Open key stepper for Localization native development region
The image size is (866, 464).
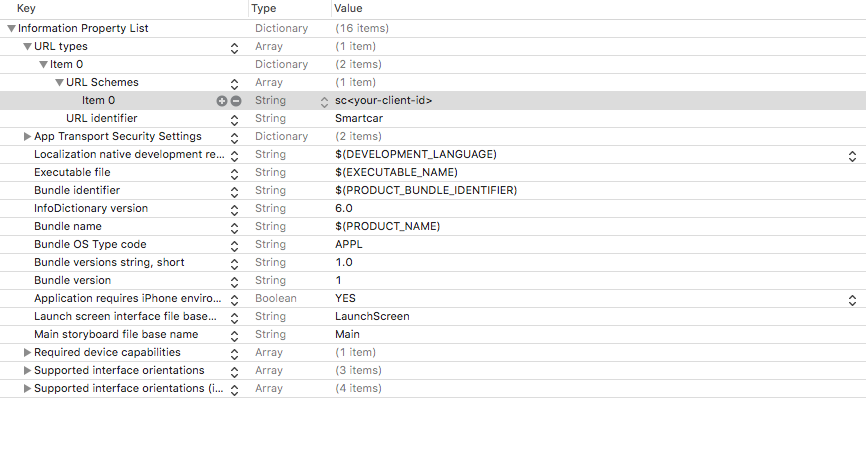coord(234,156)
